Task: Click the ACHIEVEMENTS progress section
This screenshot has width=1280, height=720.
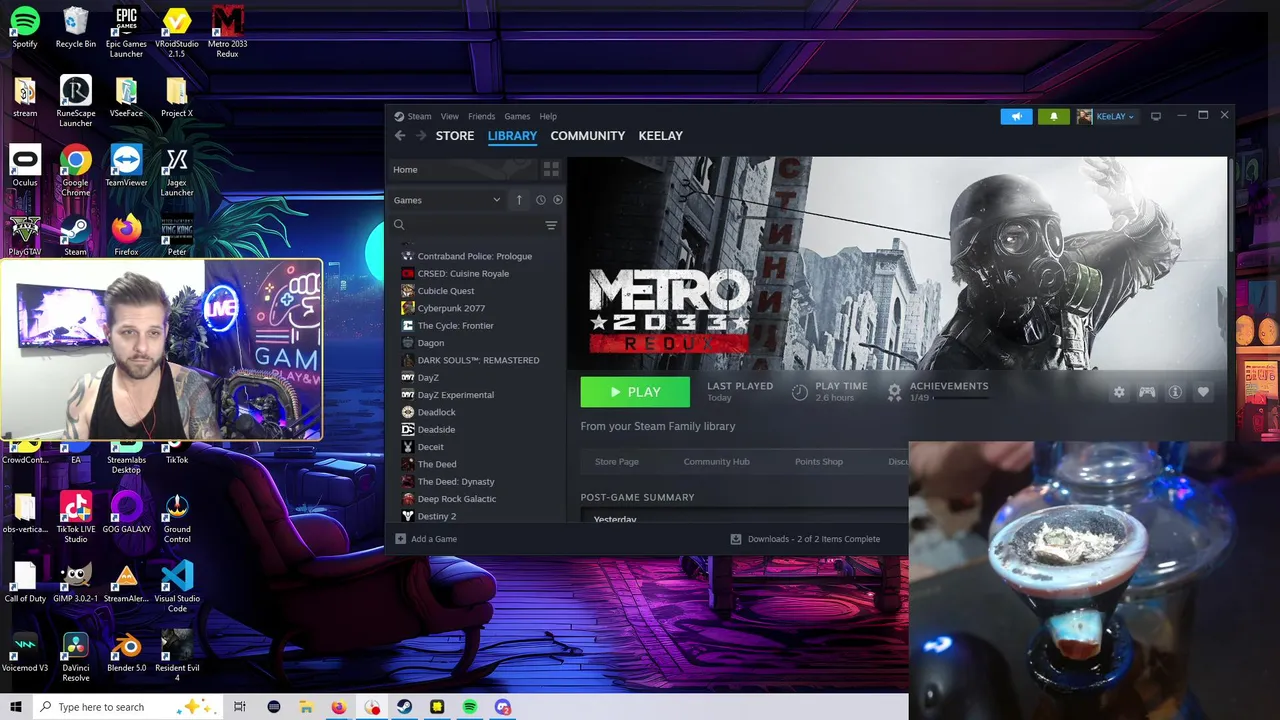Action: (939, 392)
